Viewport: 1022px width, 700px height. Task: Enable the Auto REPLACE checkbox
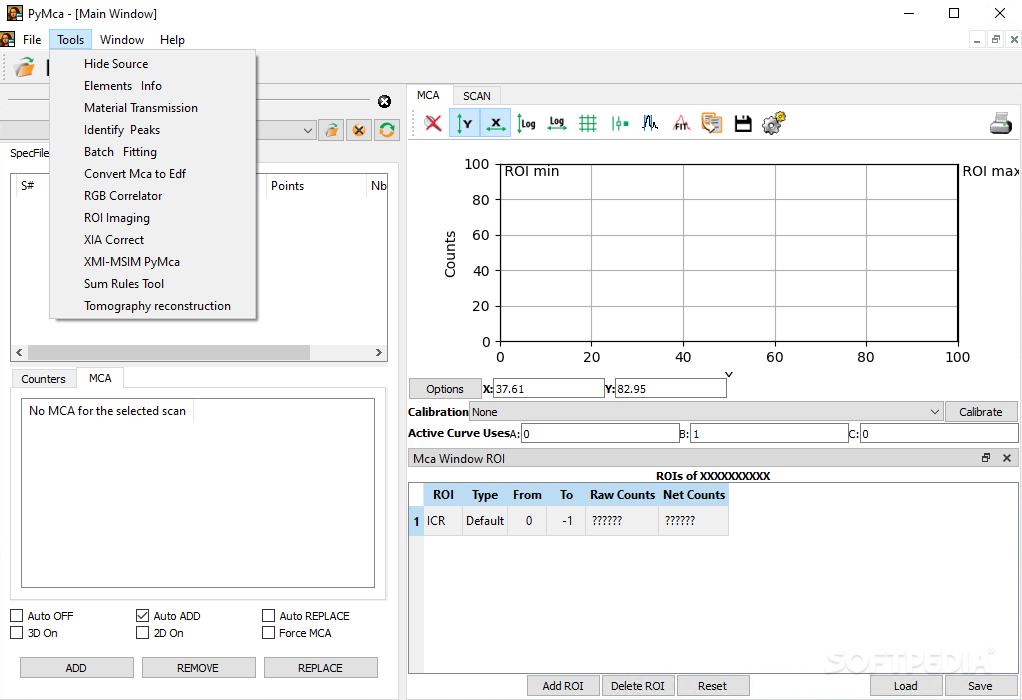(x=269, y=615)
